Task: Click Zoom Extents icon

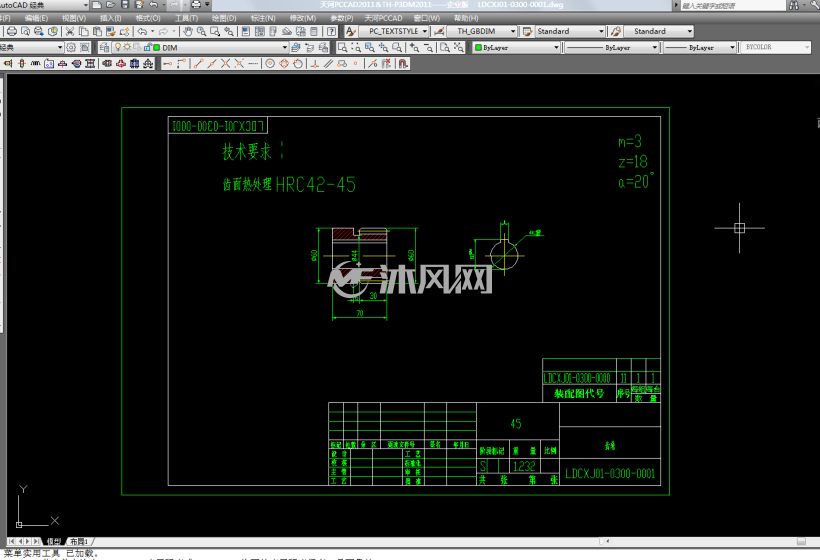Action: click(459, 48)
